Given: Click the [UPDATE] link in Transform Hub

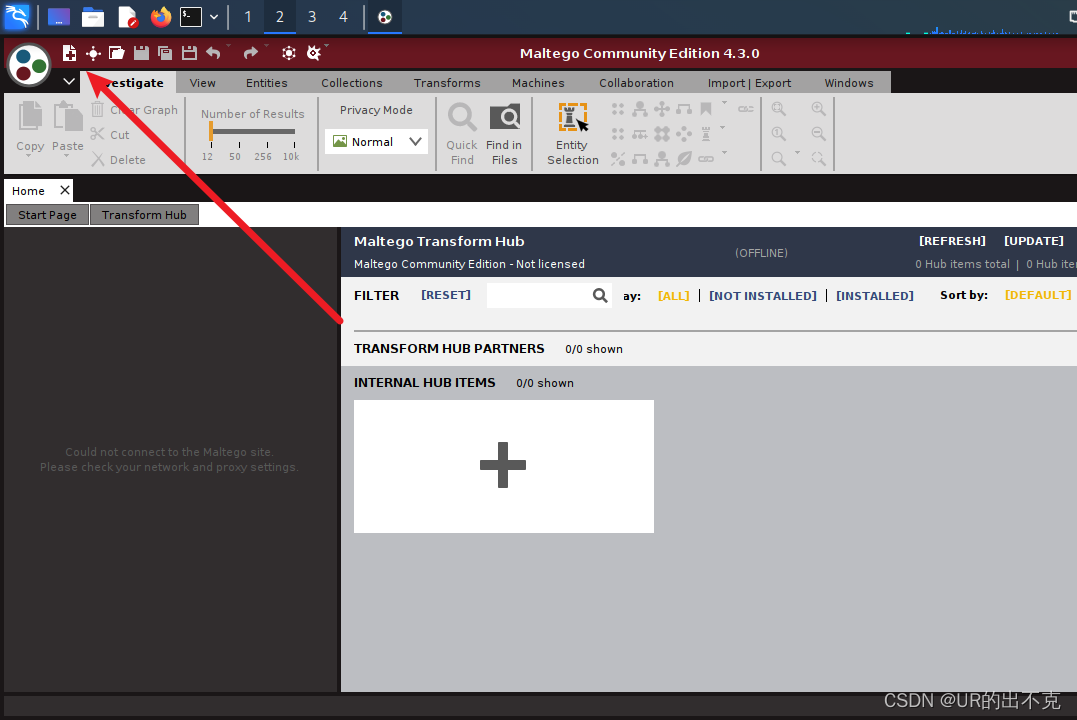Looking at the screenshot, I should click(1034, 241).
